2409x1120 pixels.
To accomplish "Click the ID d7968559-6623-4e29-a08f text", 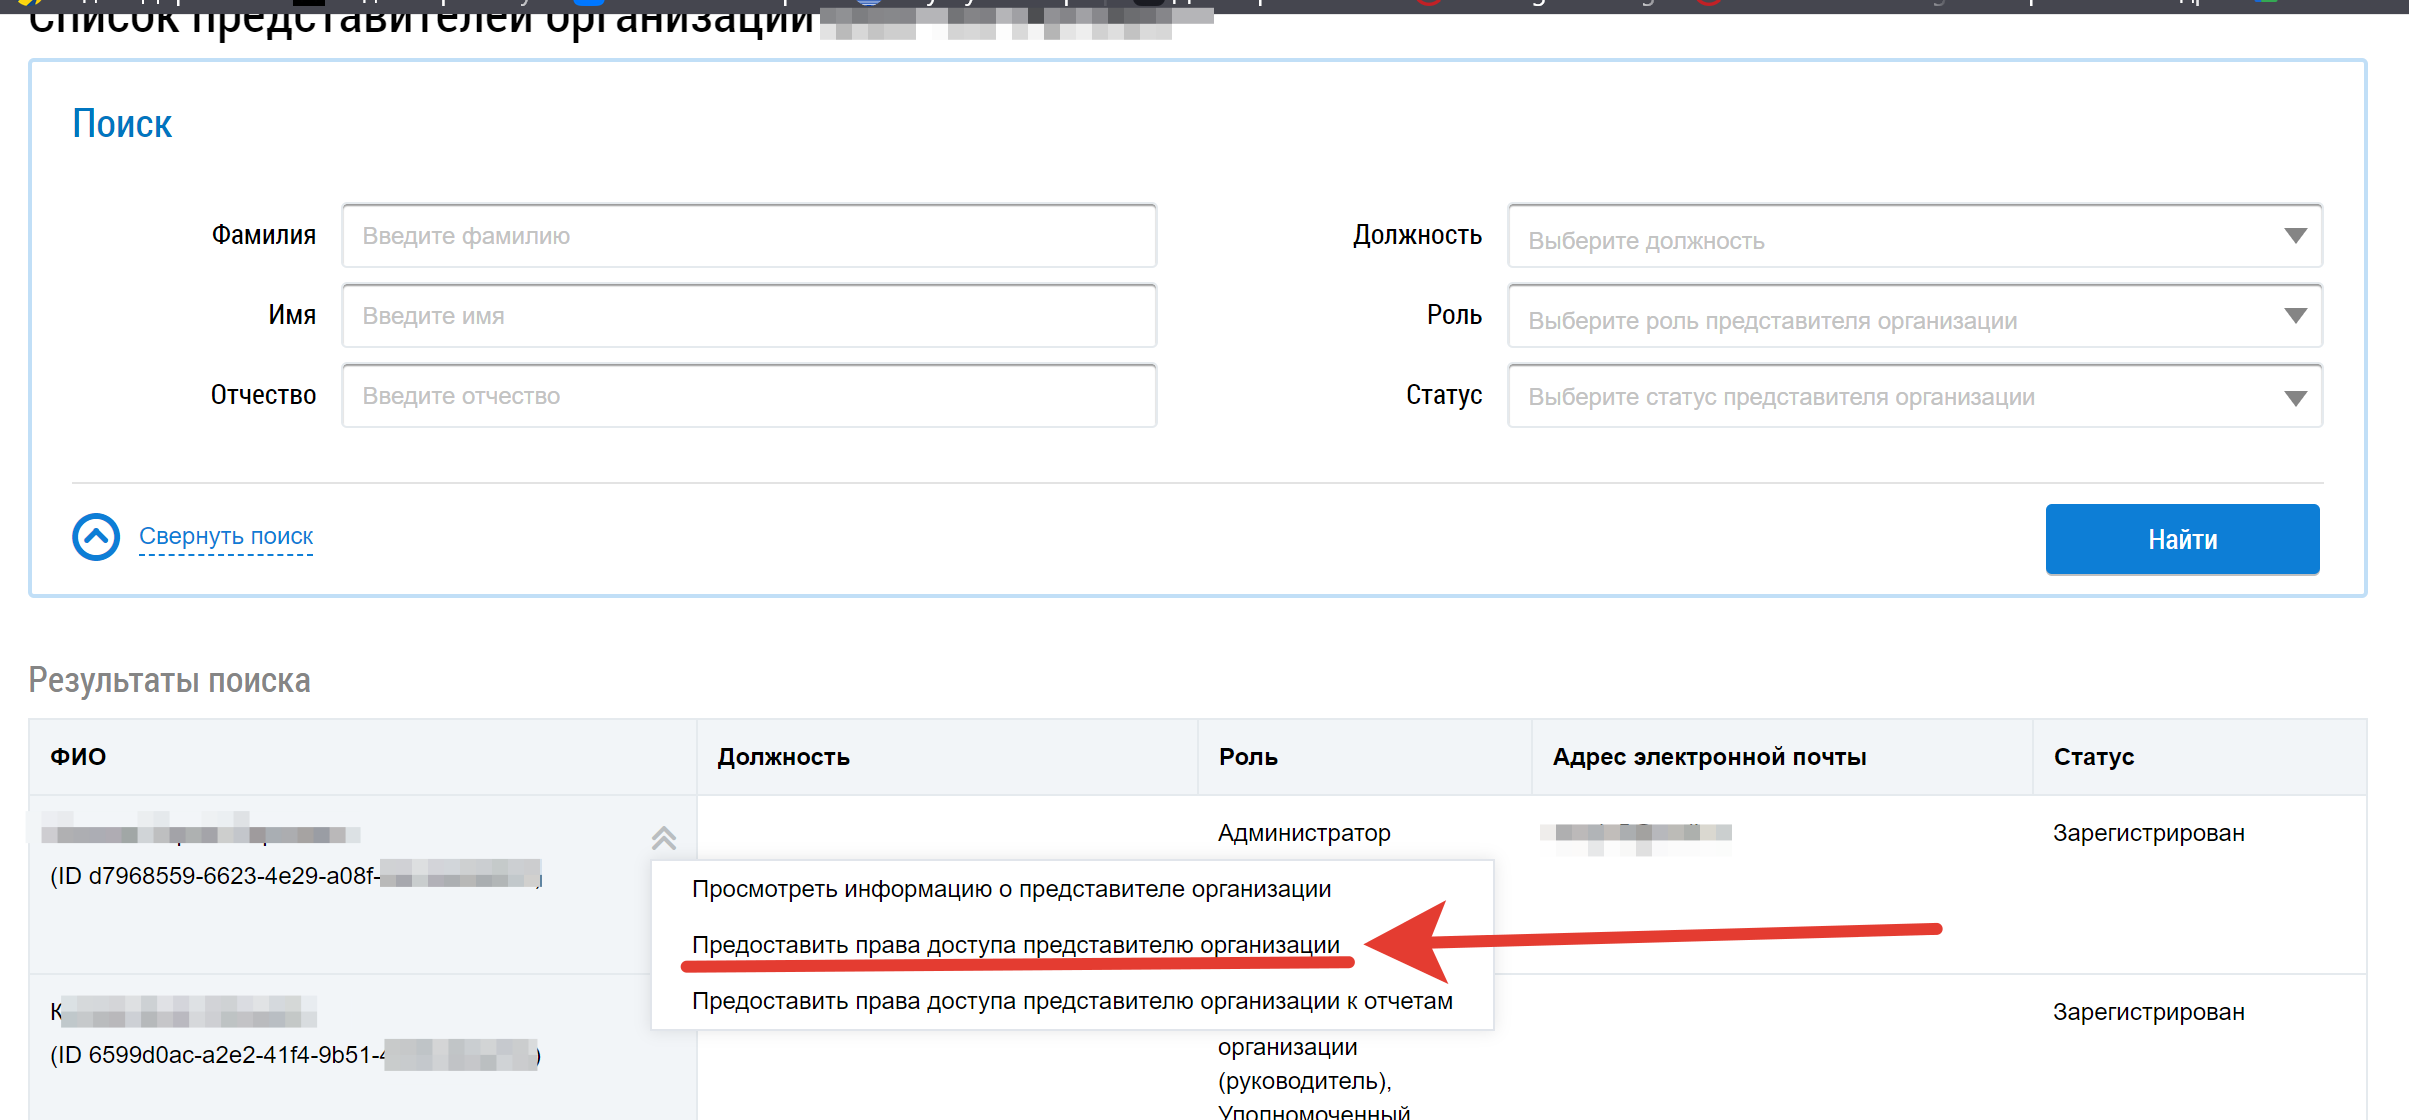I will (x=215, y=876).
